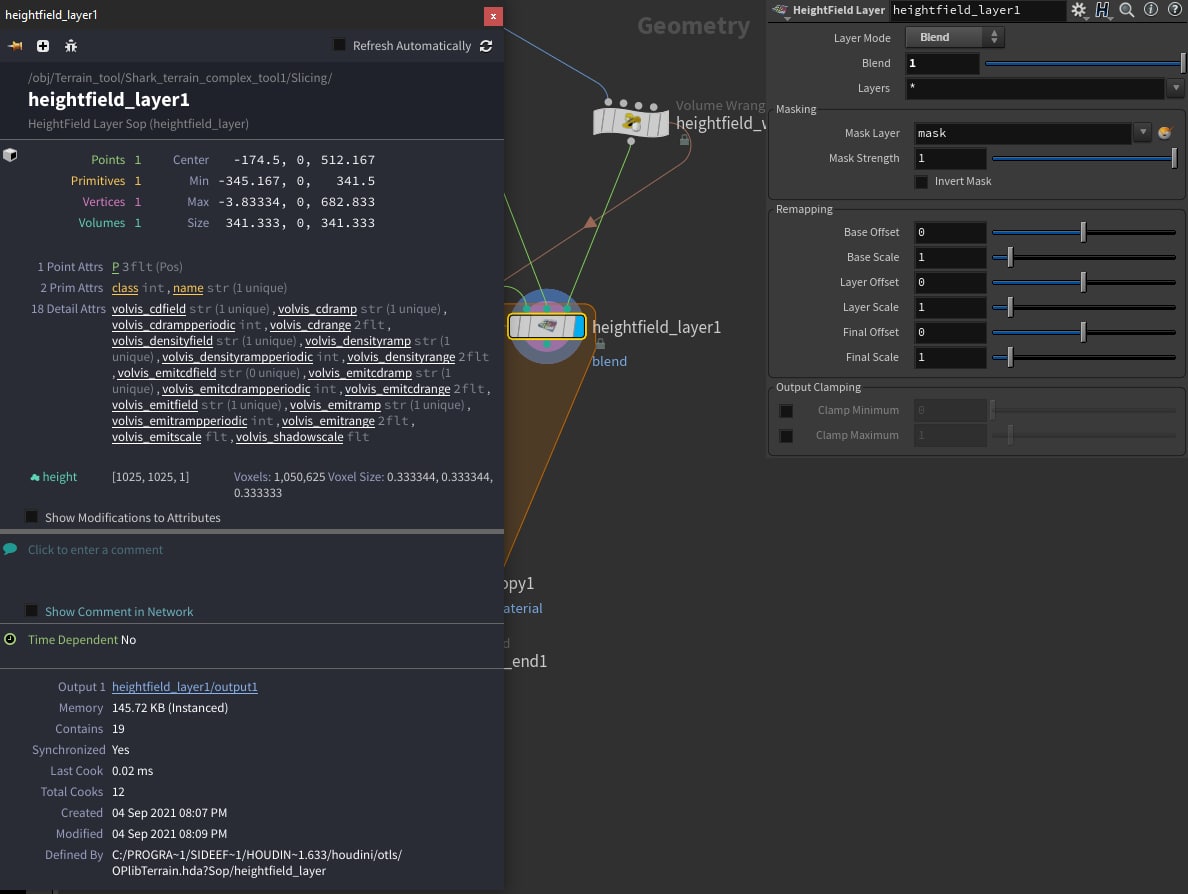The width and height of the screenshot is (1188, 894).
Task: Enable the Invert Mask checkbox
Action: coord(921,182)
